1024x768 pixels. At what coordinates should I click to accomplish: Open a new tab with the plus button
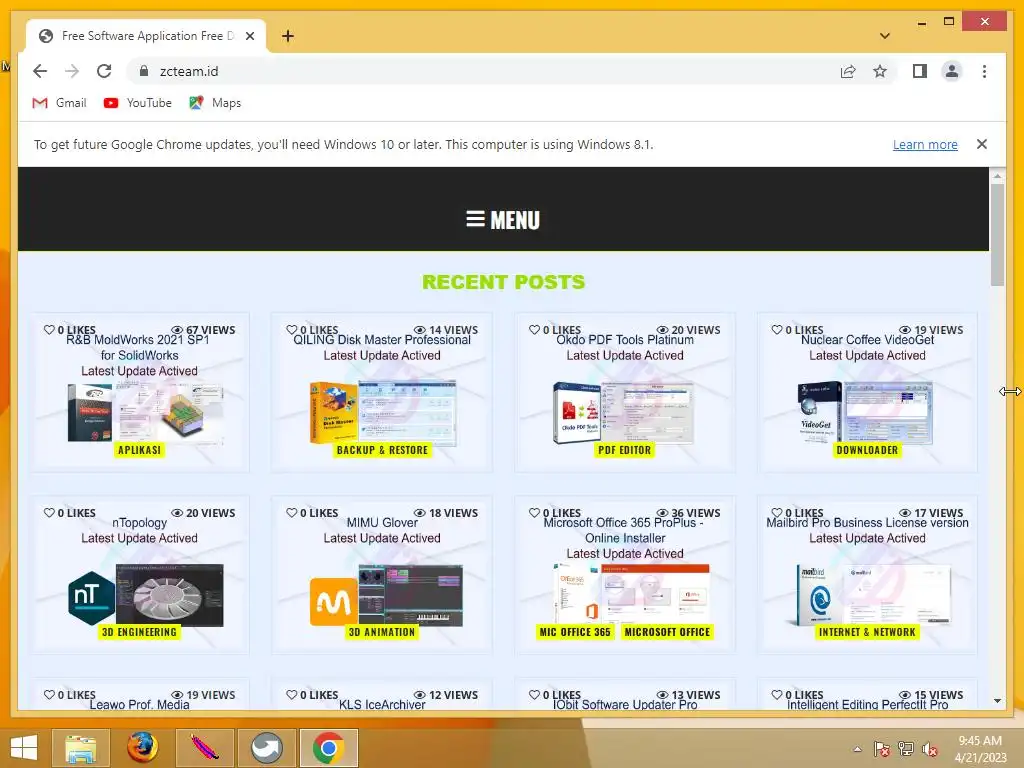click(x=287, y=36)
